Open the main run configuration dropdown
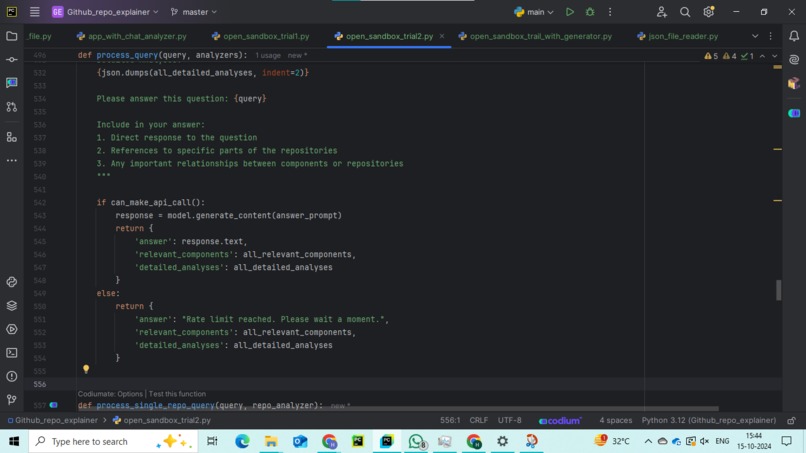Viewport: 806px width, 453px height. click(x=534, y=12)
